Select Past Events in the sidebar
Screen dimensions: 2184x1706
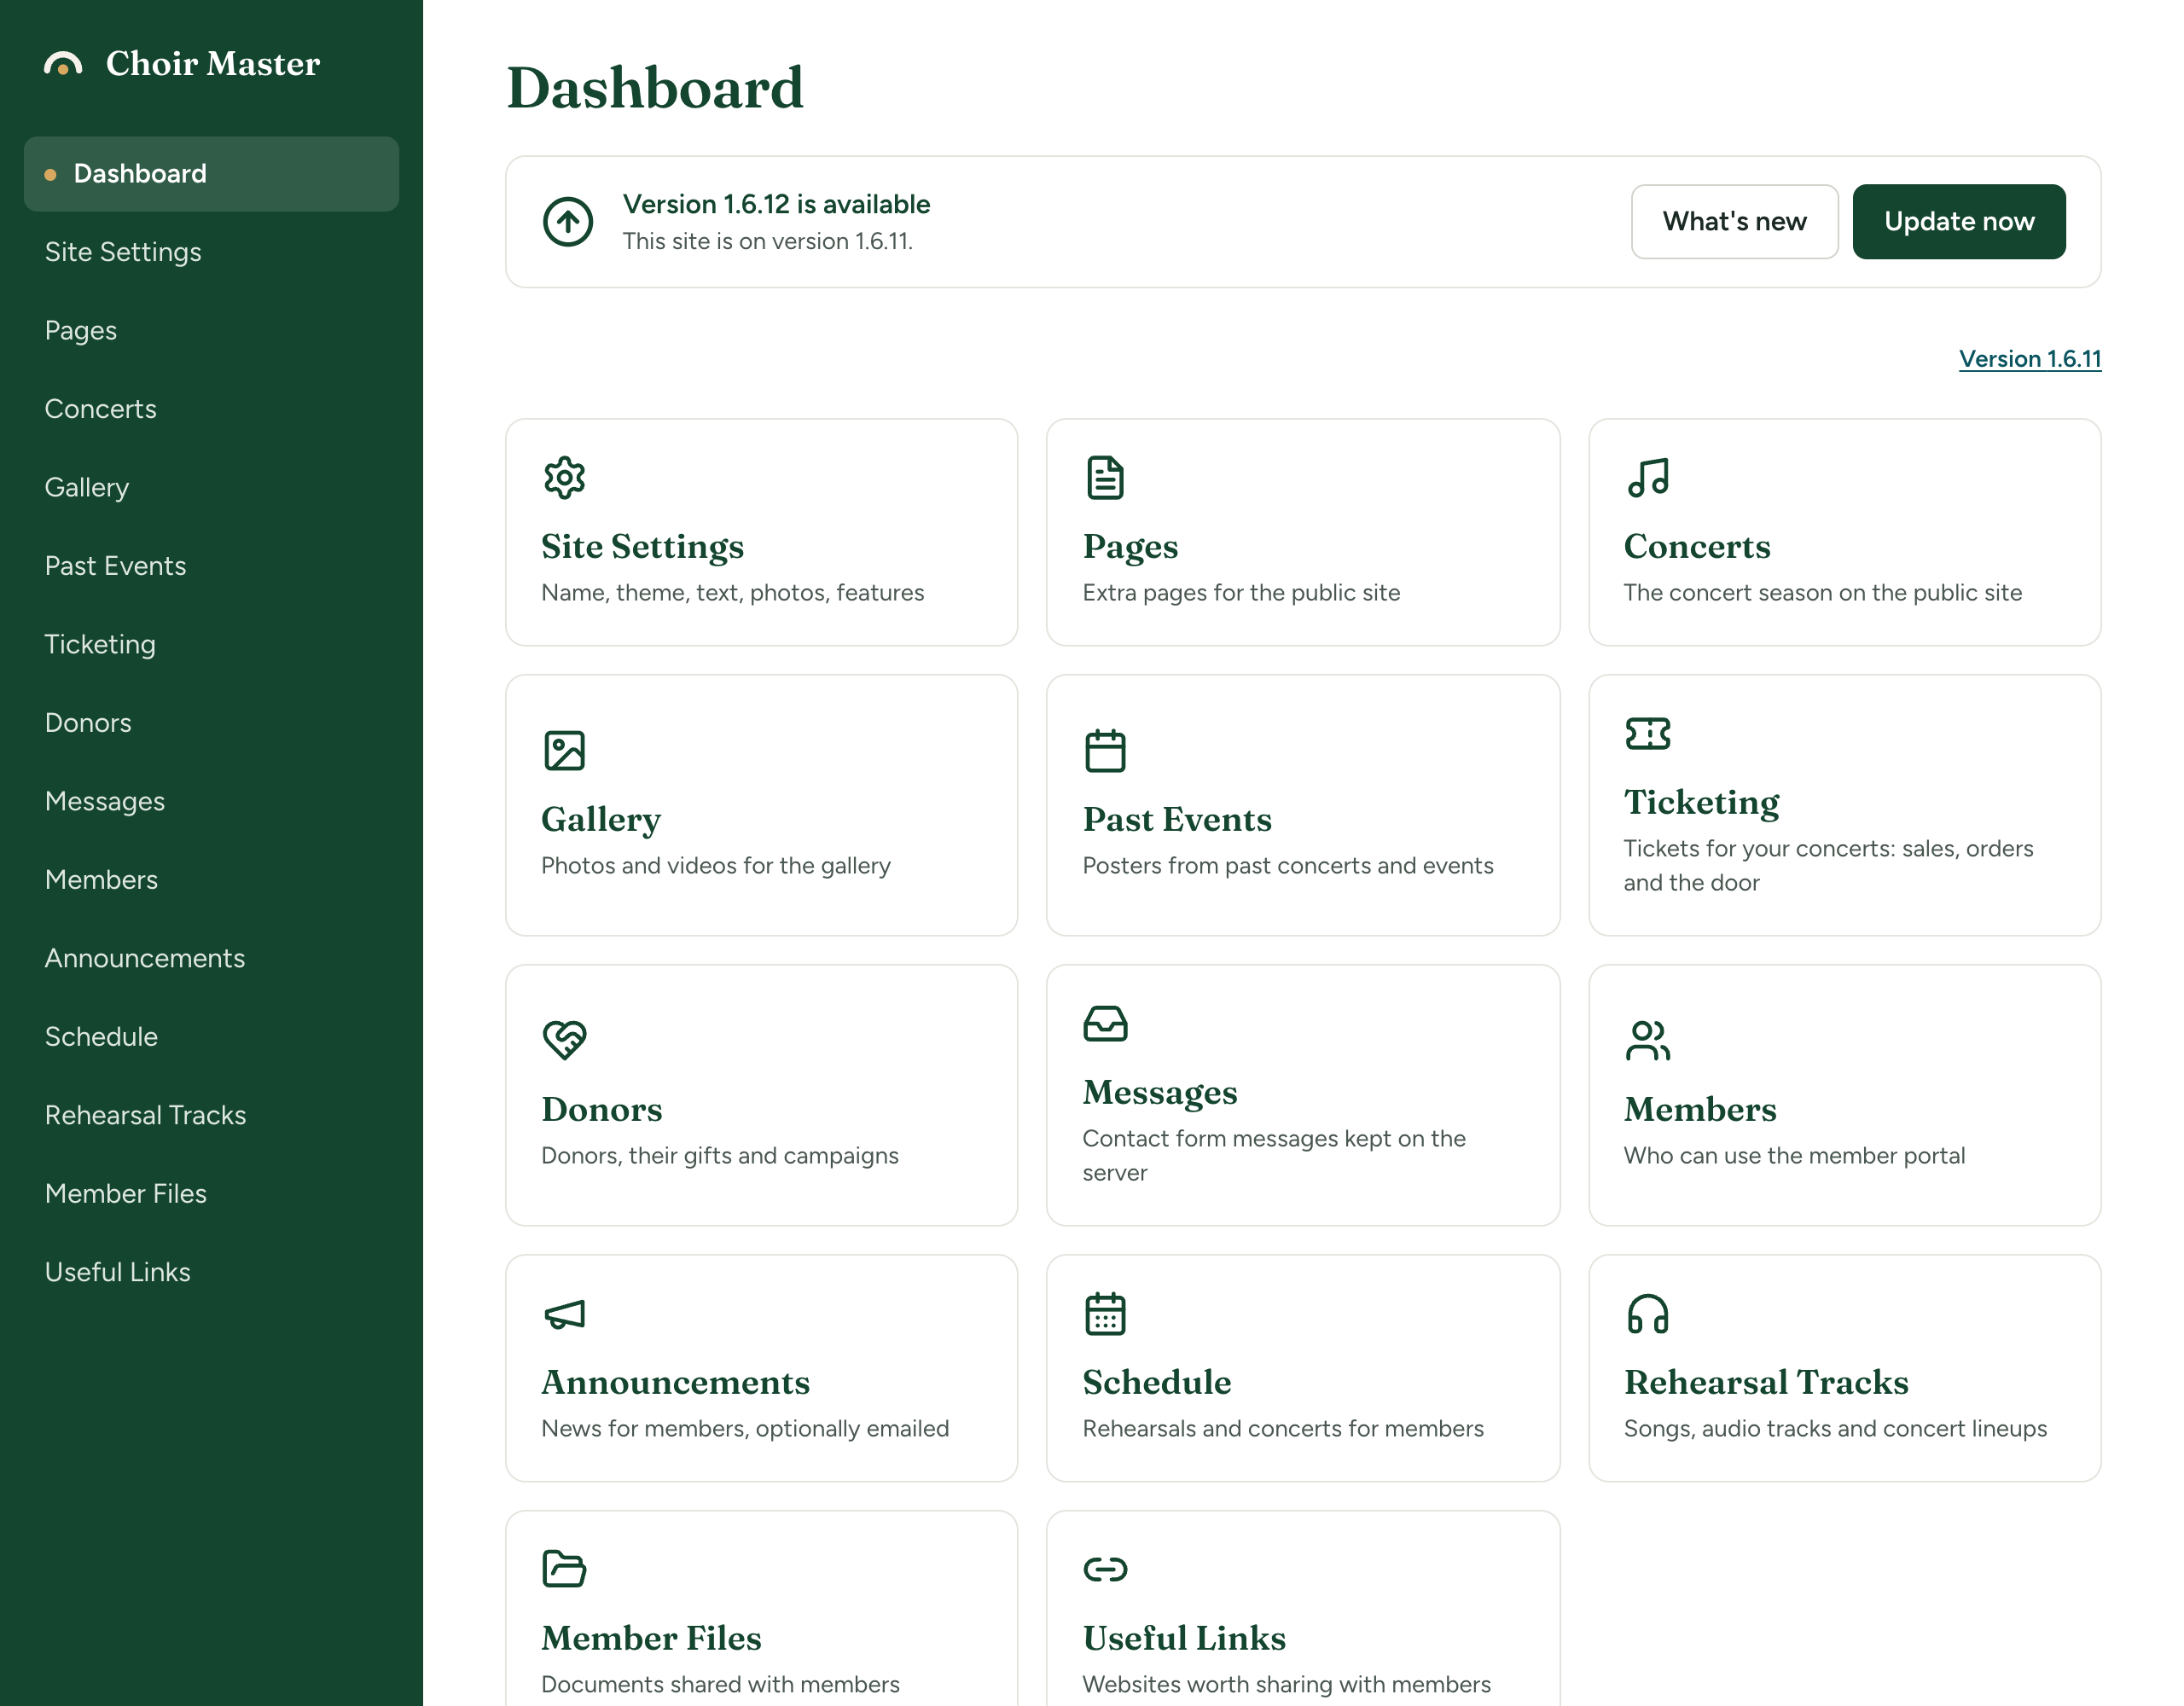[x=211, y=566]
